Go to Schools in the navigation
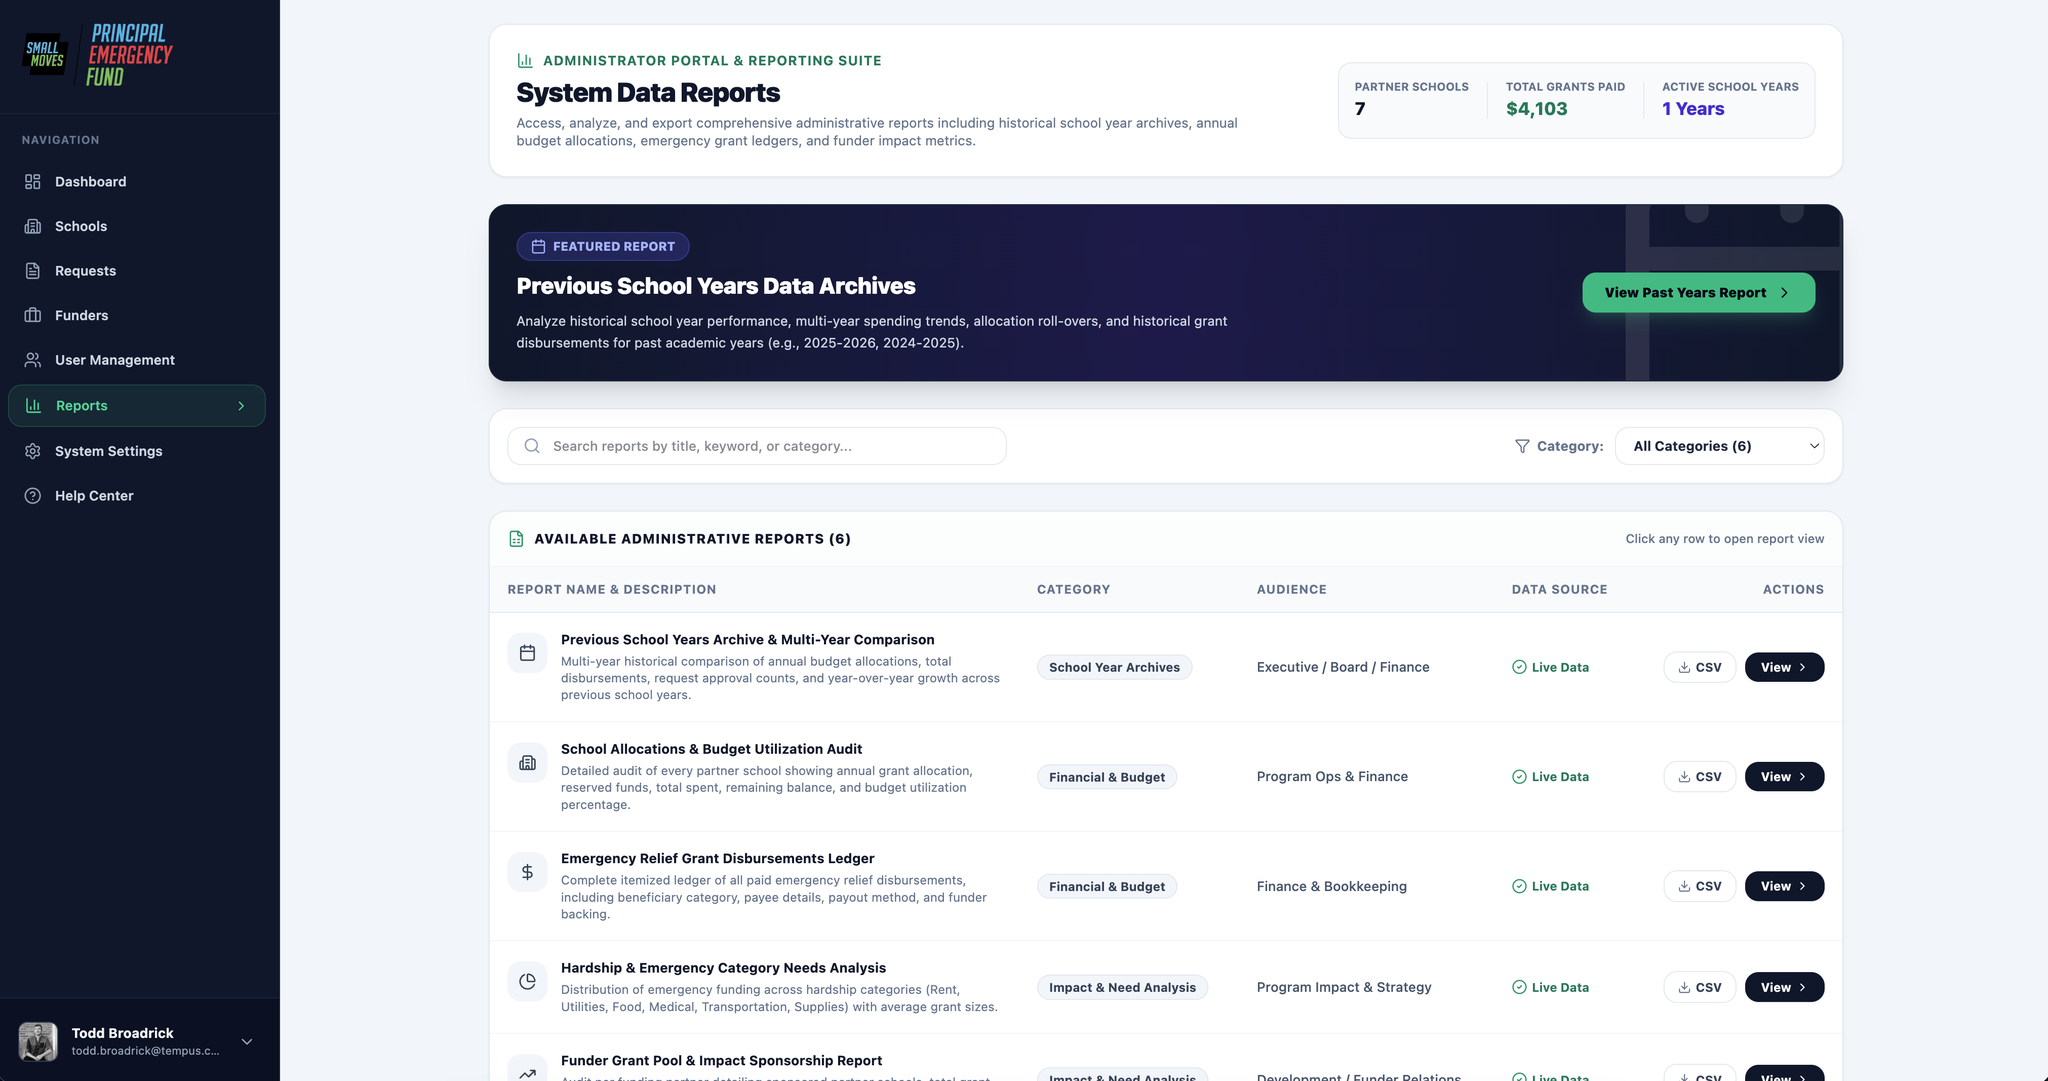2048x1081 pixels. pos(137,226)
